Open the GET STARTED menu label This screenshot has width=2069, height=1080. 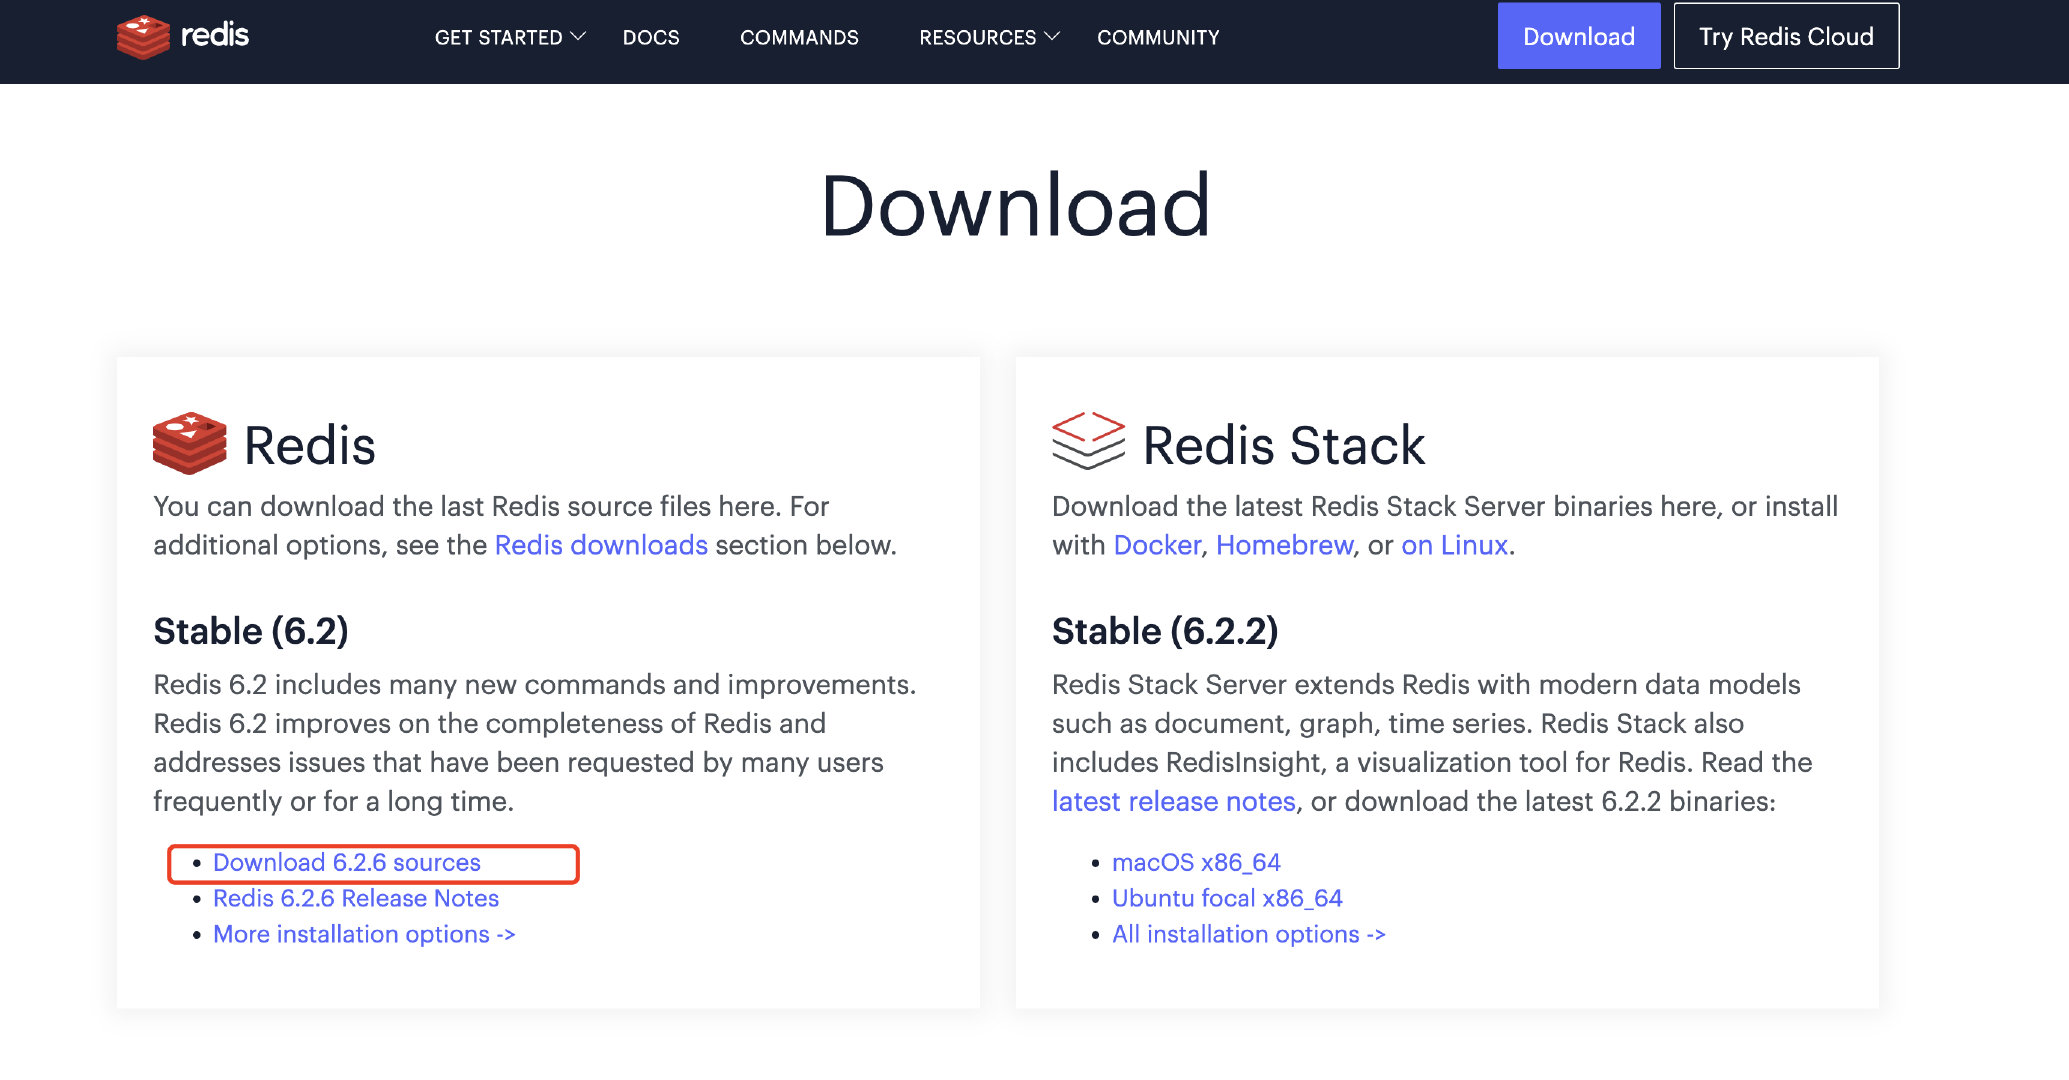(x=499, y=37)
